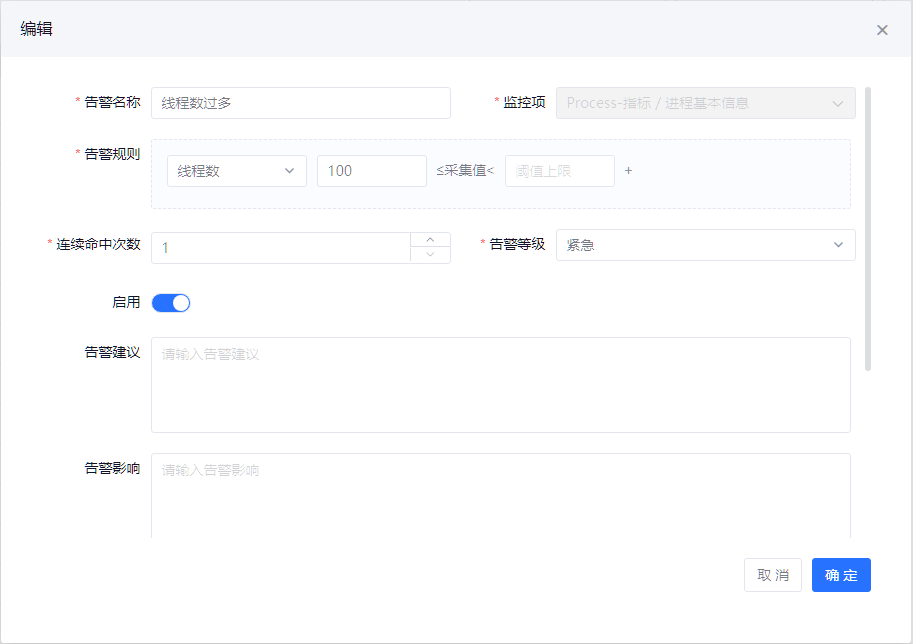Click the chevron arrow in 告警等级 field
Image resolution: width=913 pixels, height=644 pixels.
838,245
